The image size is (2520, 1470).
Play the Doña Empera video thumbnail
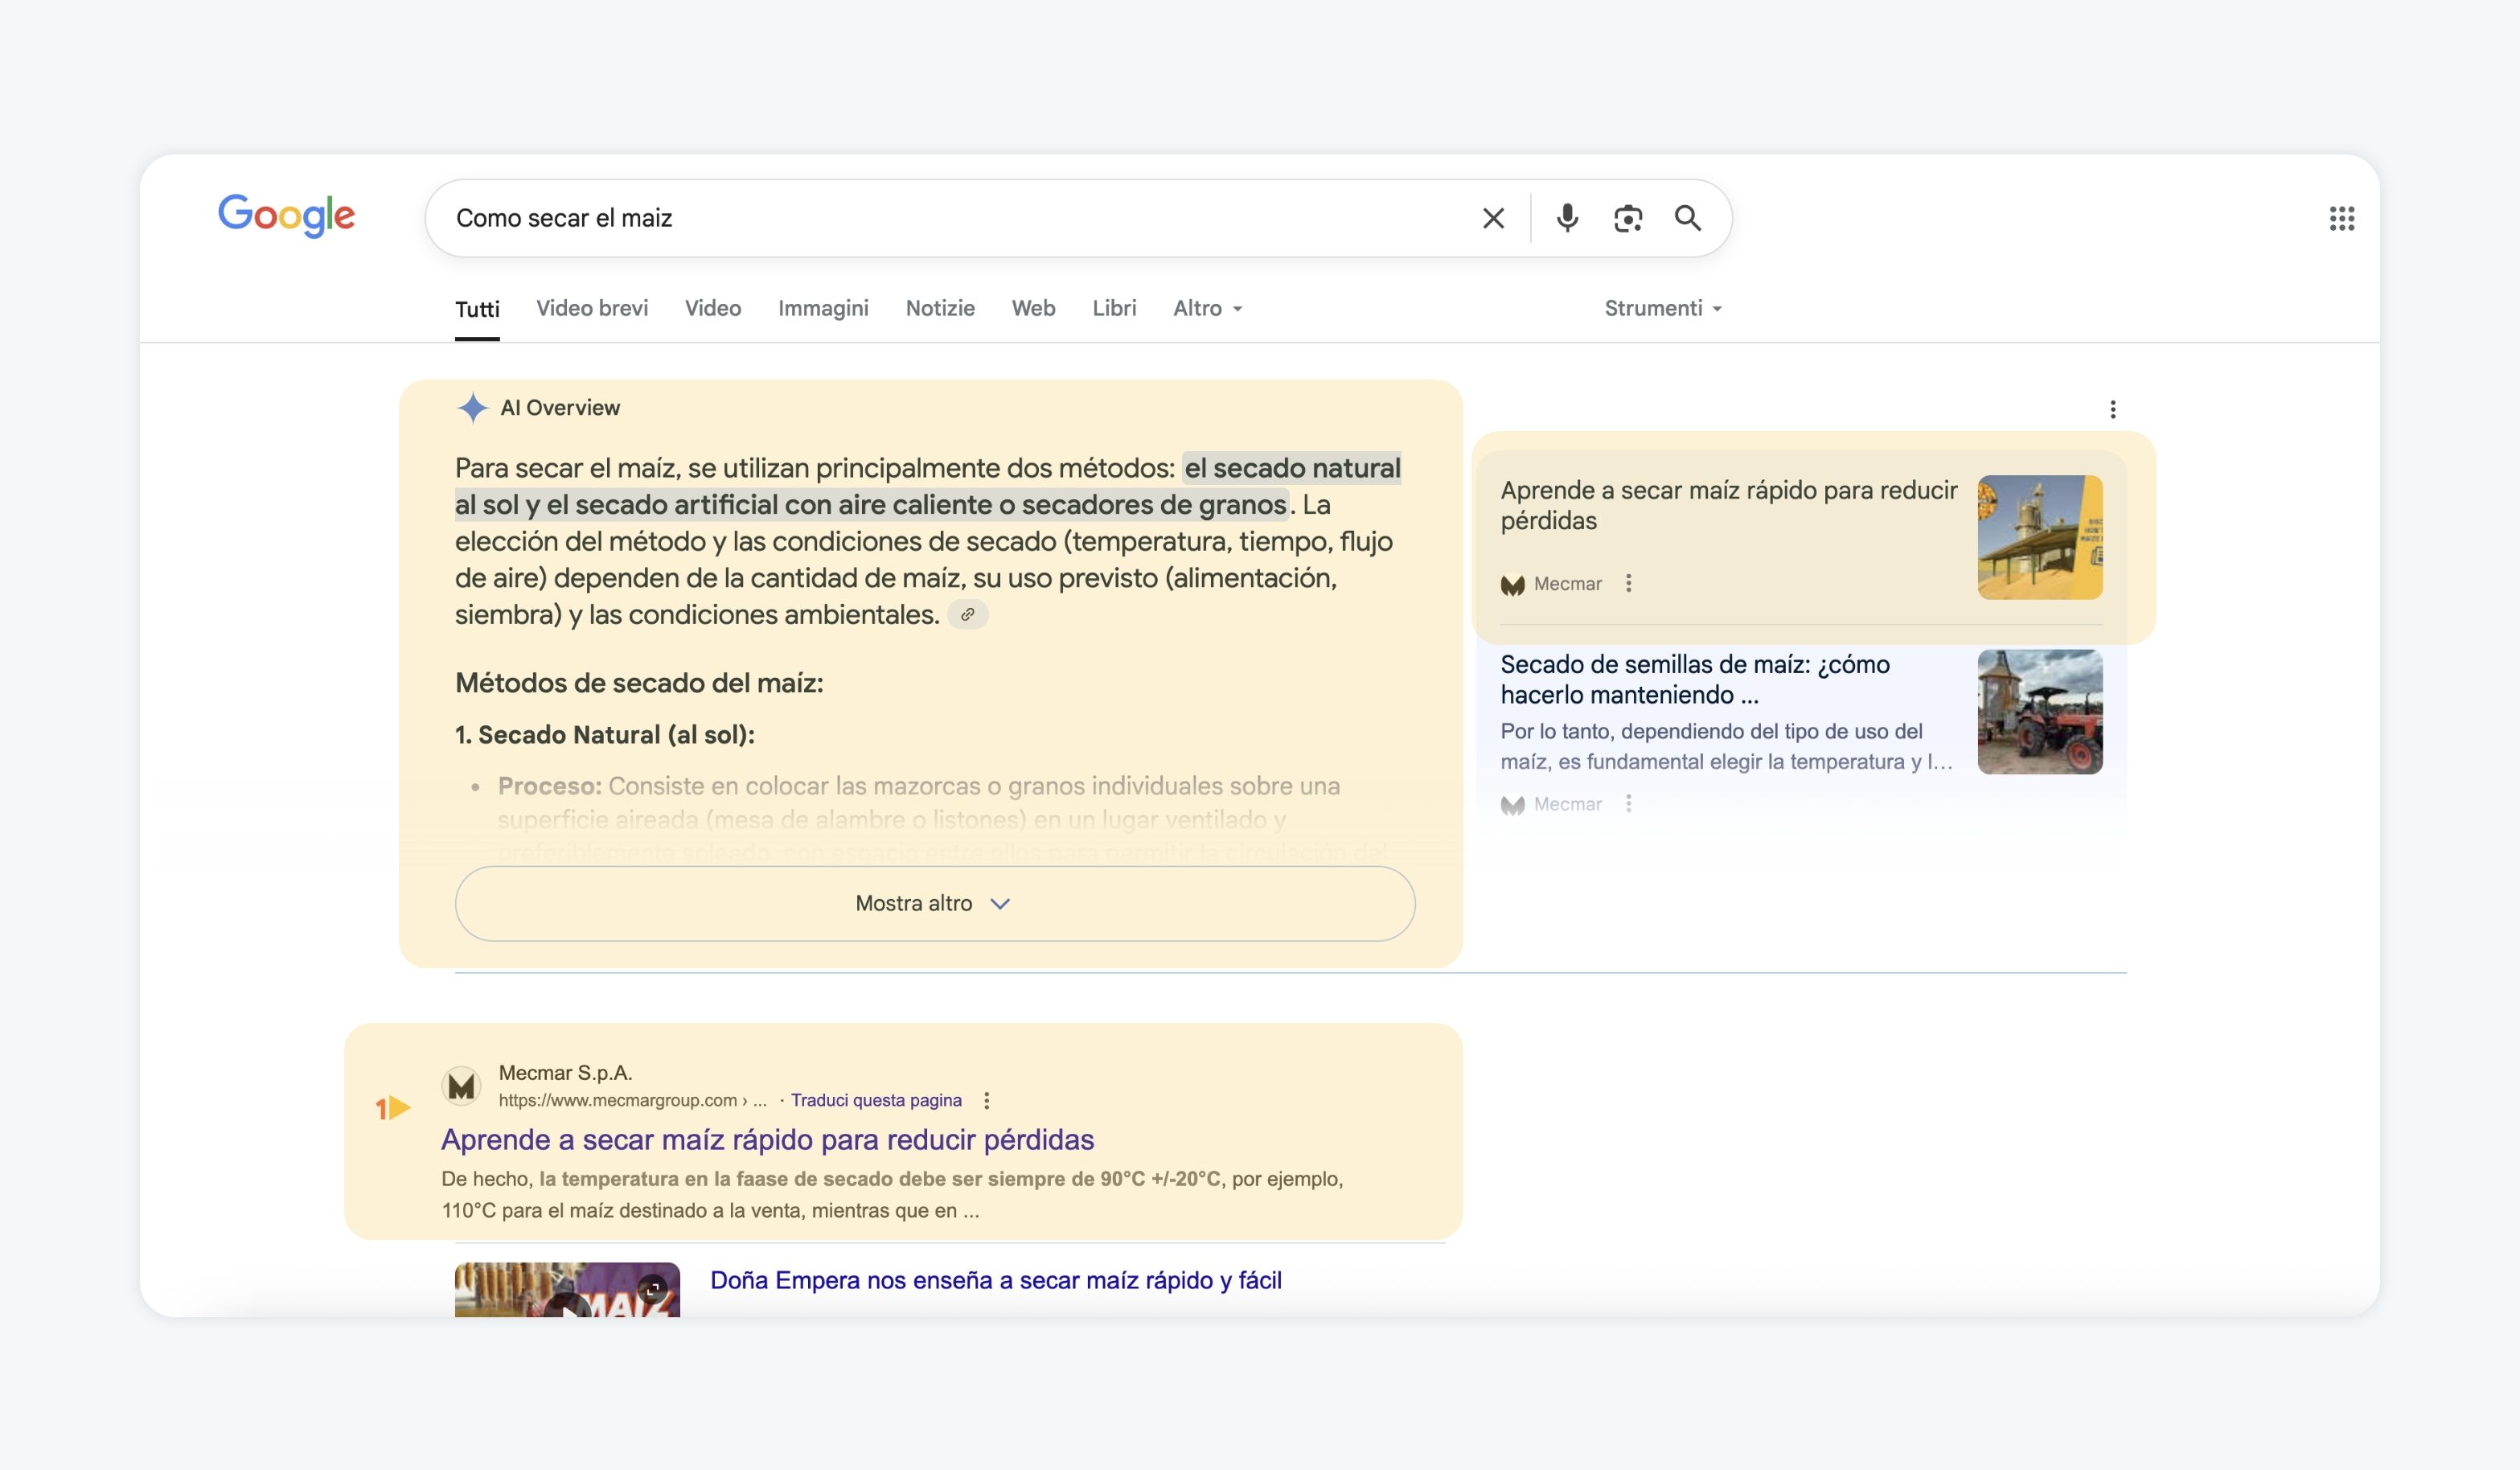pyautogui.click(x=567, y=1290)
